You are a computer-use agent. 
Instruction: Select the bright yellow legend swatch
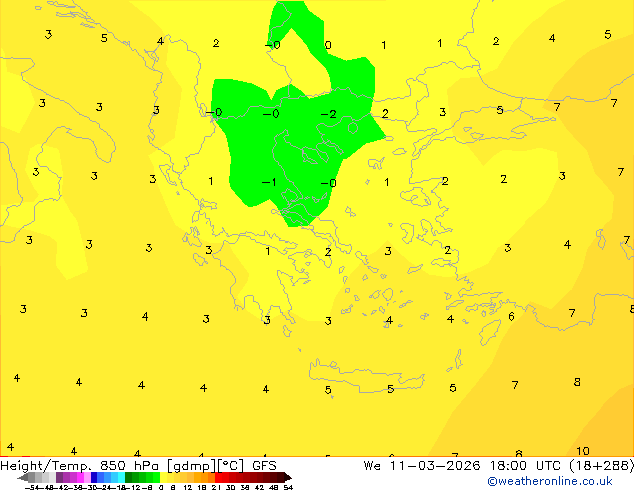tap(163, 477)
